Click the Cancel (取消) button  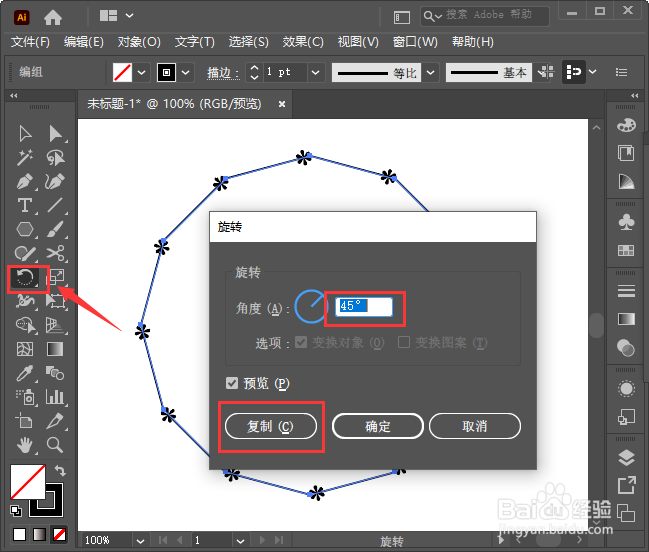coord(475,426)
